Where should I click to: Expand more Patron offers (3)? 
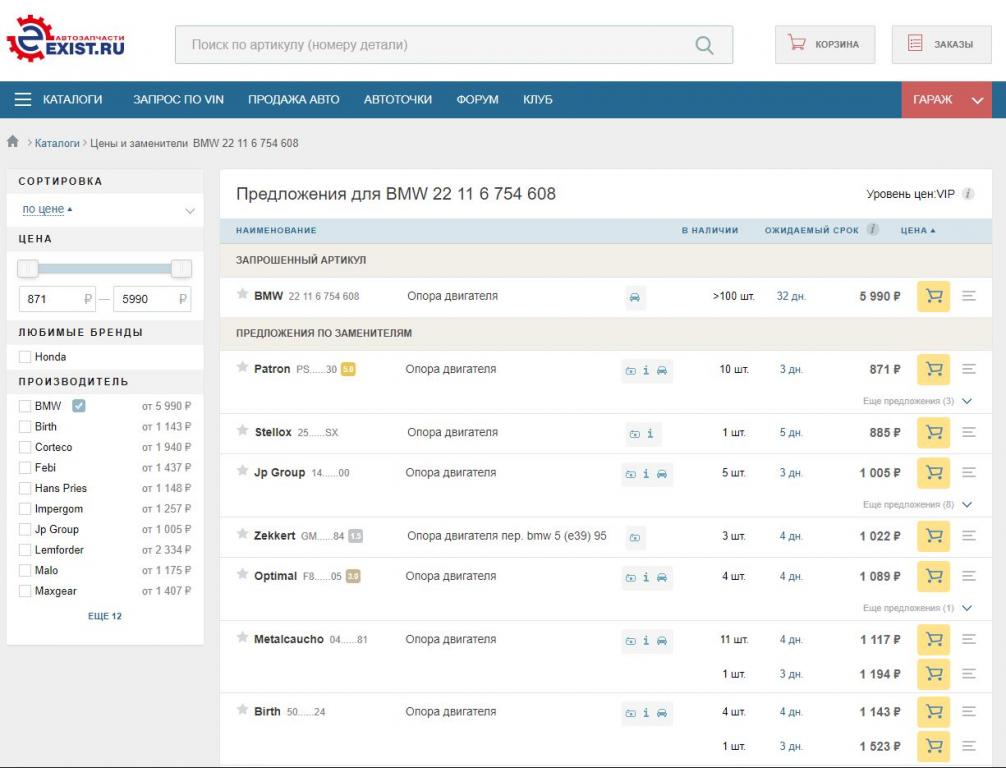917,401
